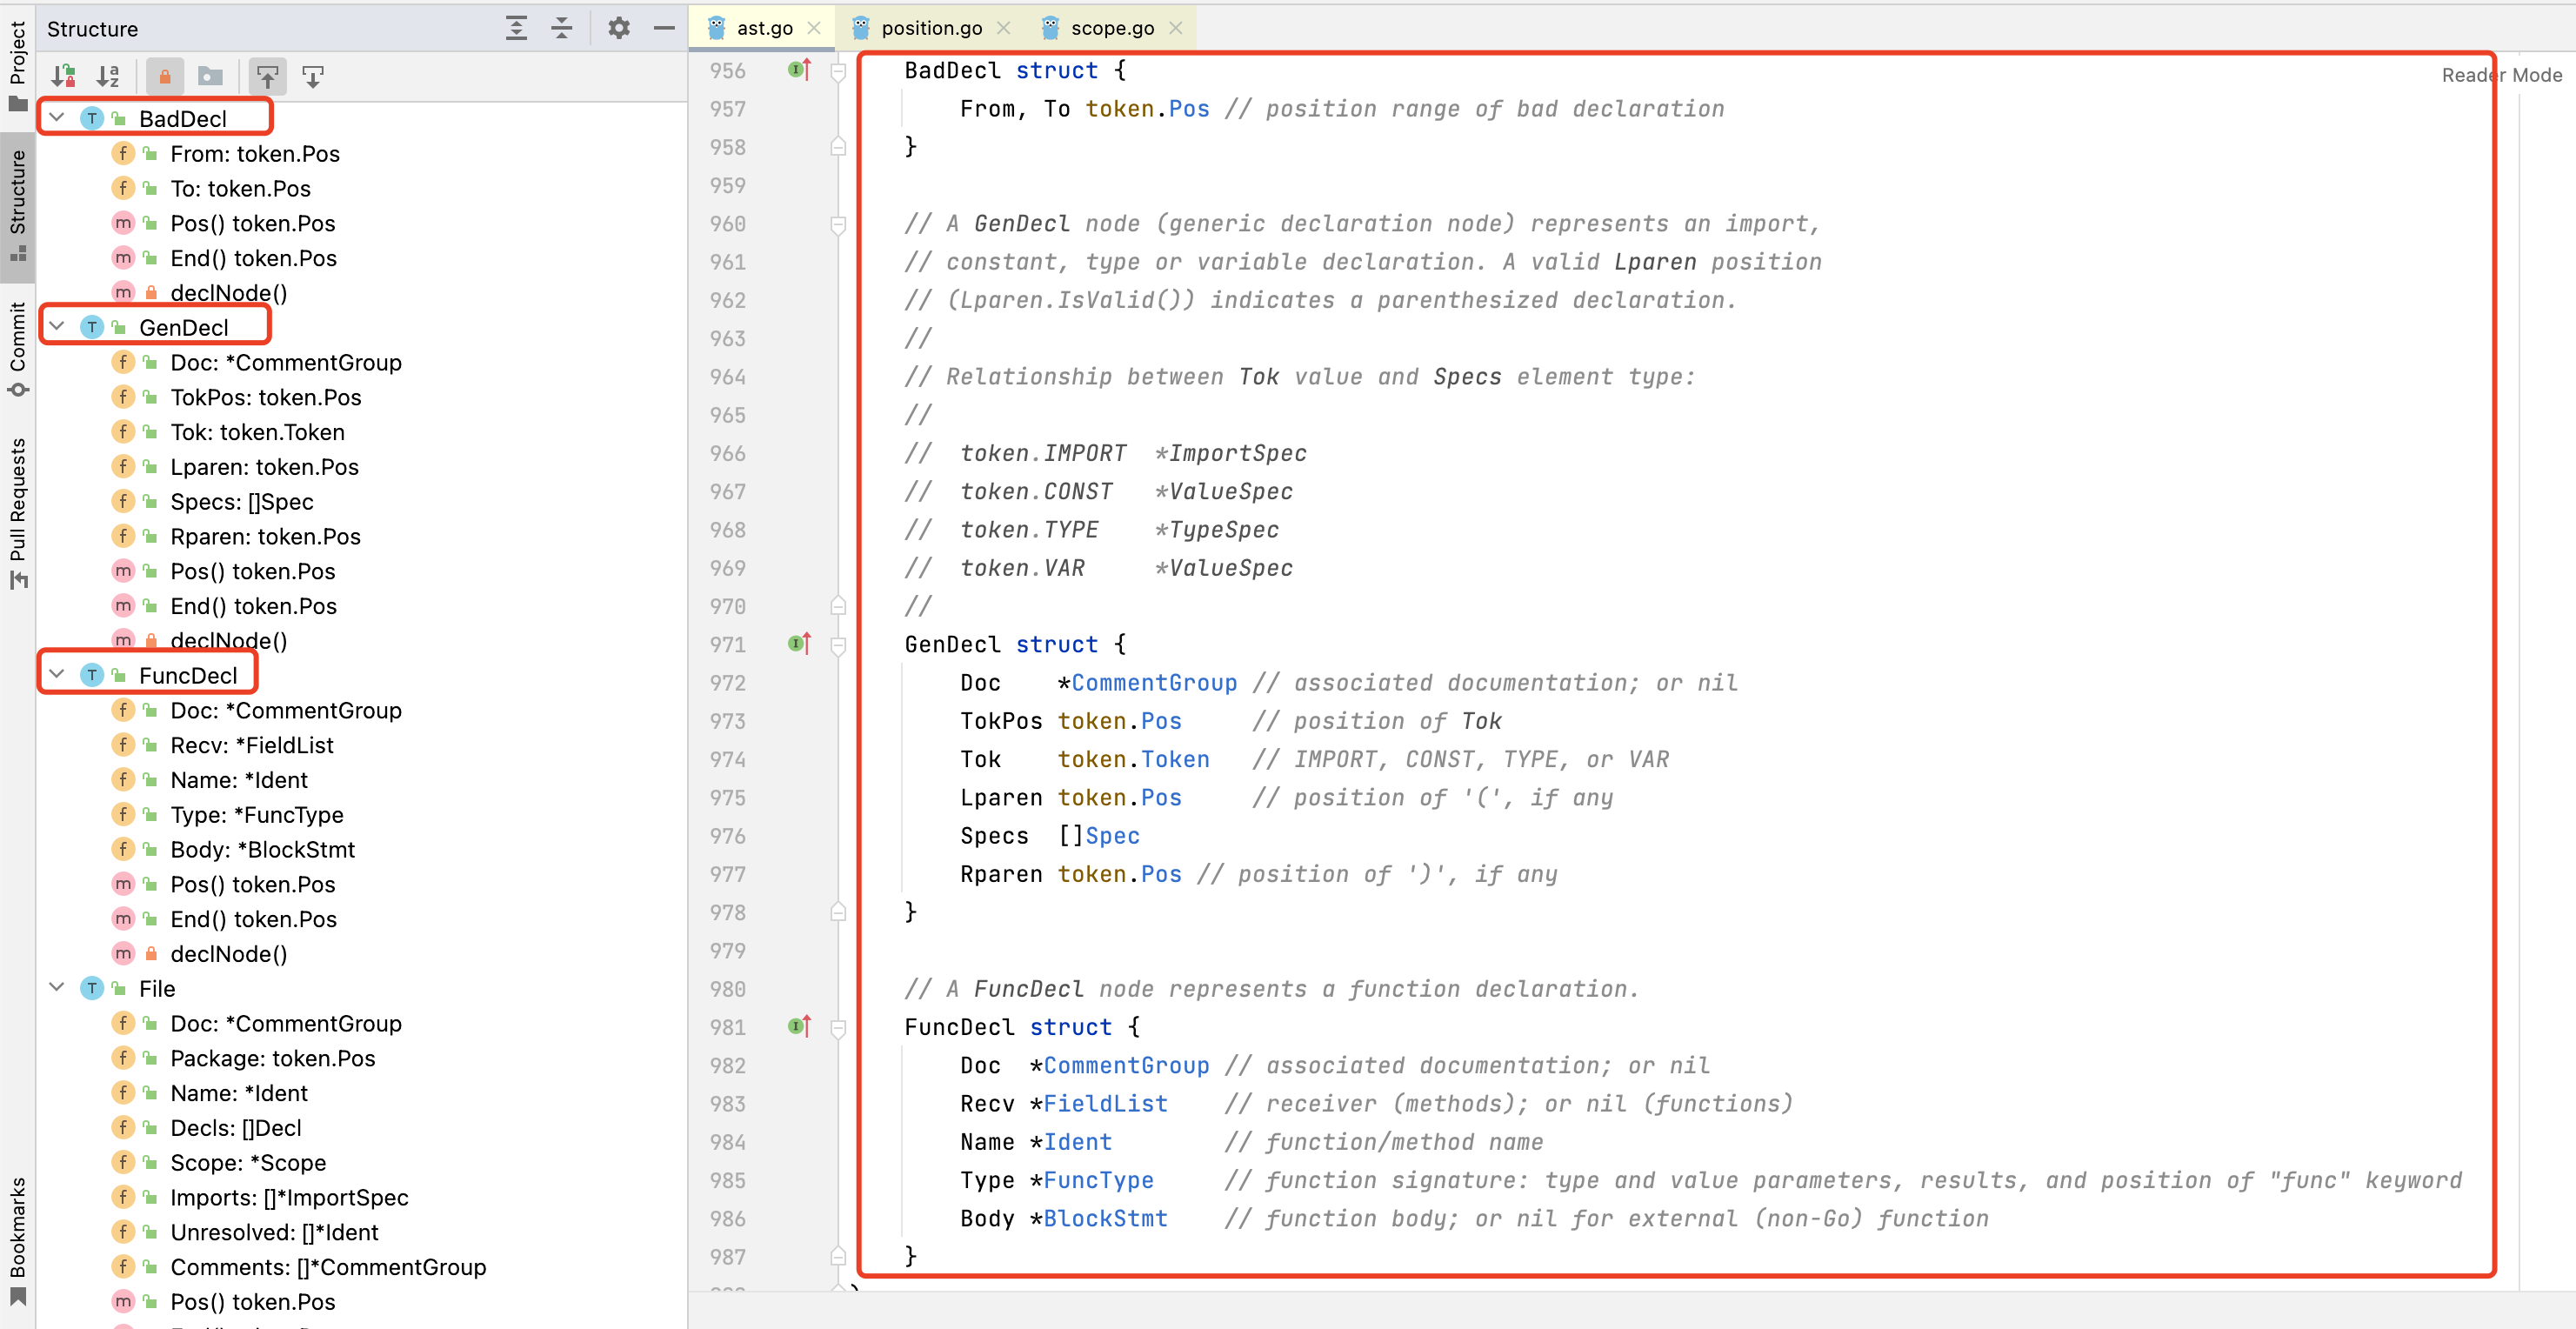2576x1329 pixels.
Task: Select Recv: *FieldList field
Action: coord(252,745)
